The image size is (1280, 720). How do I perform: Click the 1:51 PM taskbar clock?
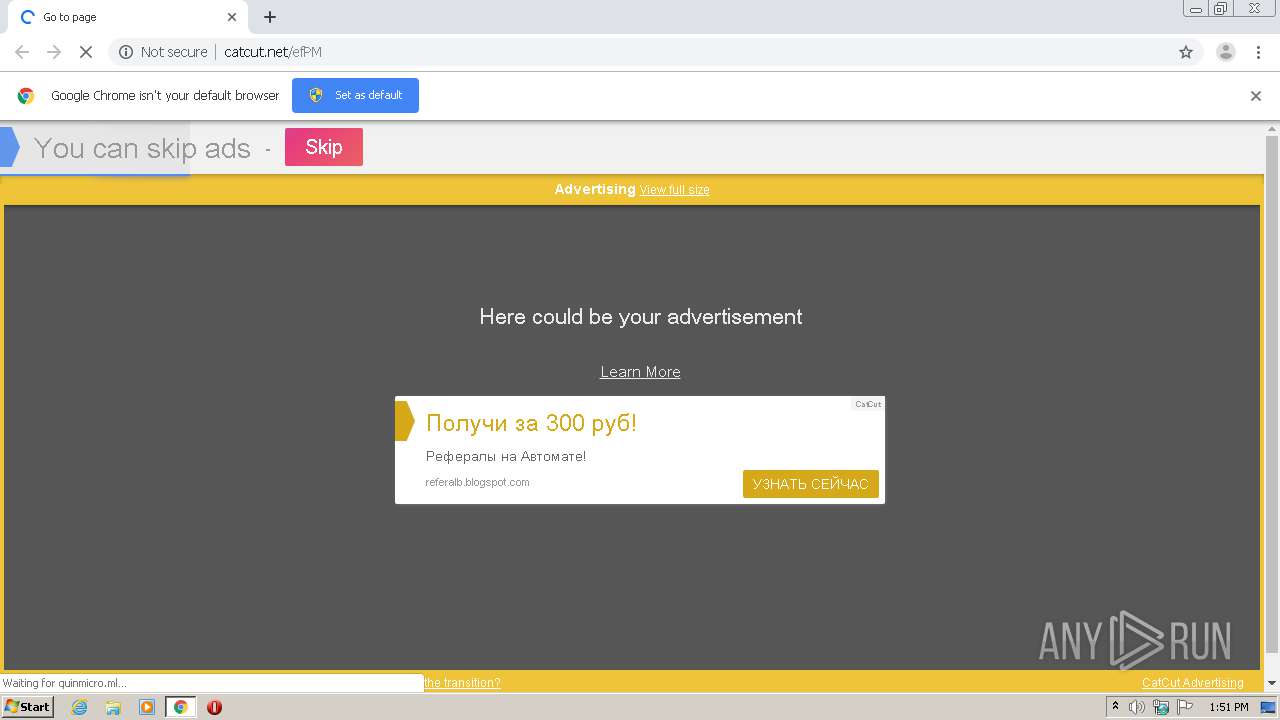1229,707
